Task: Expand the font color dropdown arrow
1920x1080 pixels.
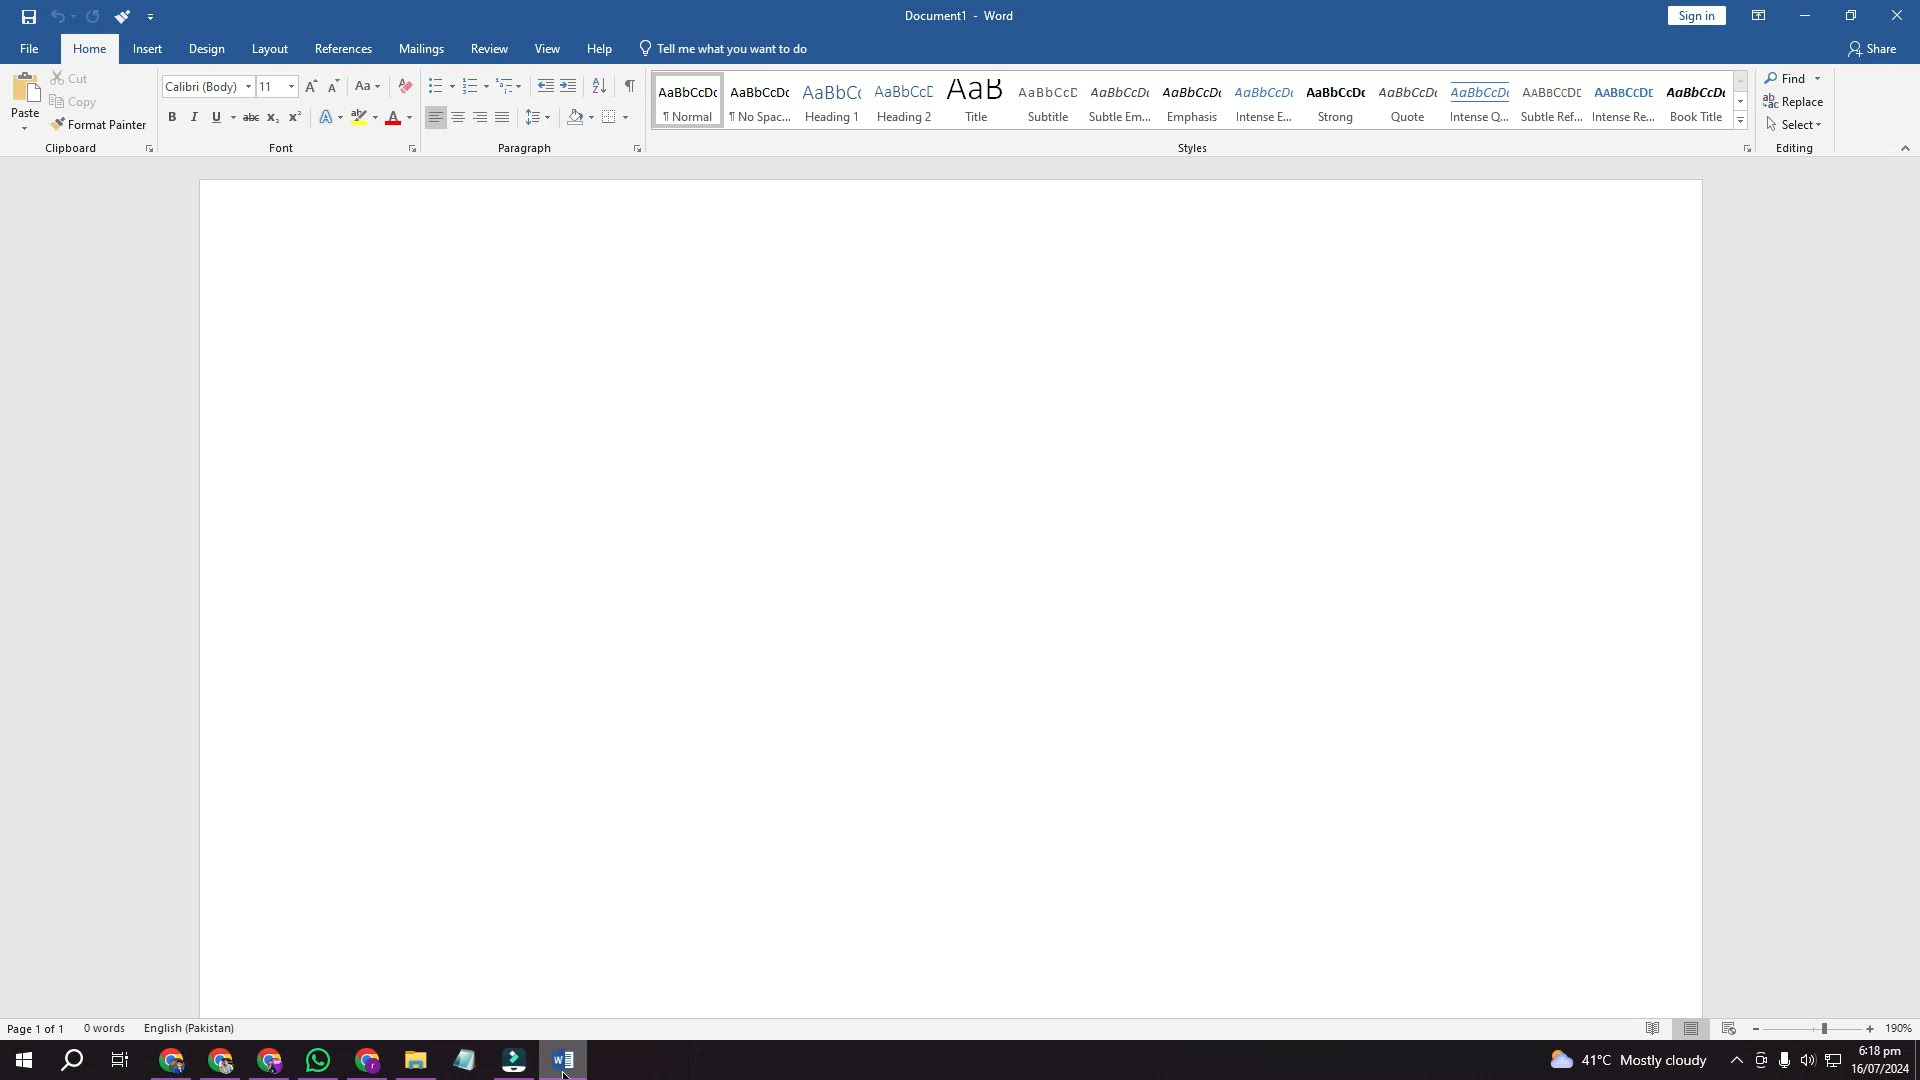Action: [409, 117]
